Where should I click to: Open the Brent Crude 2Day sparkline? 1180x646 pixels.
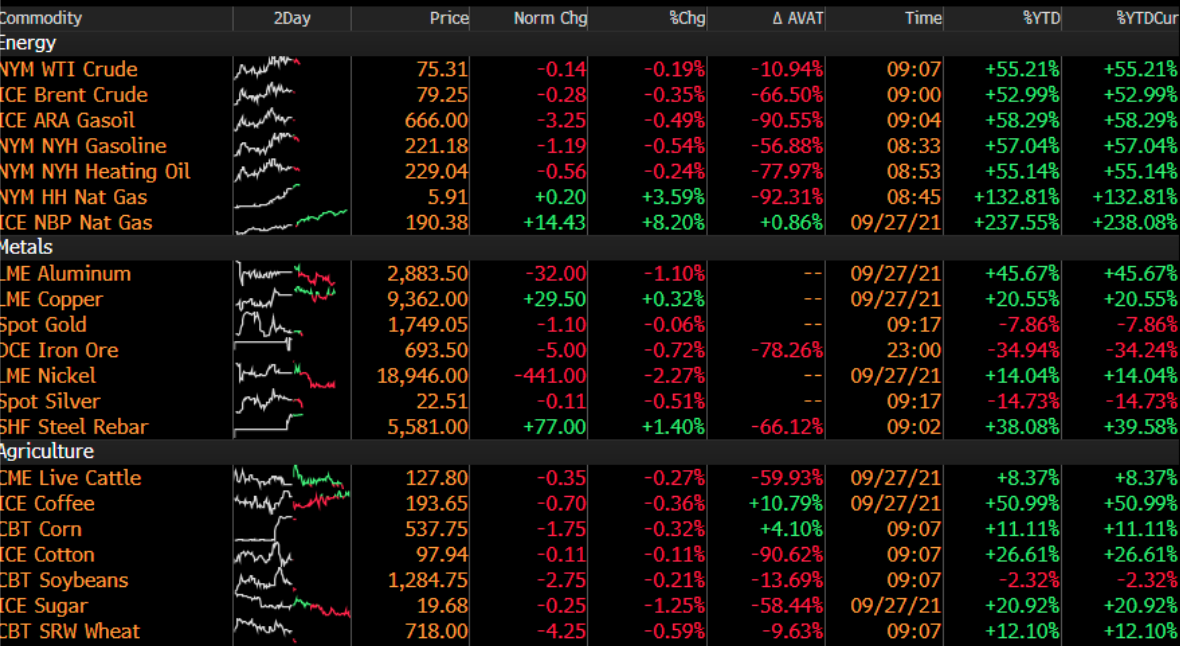pos(264,95)
